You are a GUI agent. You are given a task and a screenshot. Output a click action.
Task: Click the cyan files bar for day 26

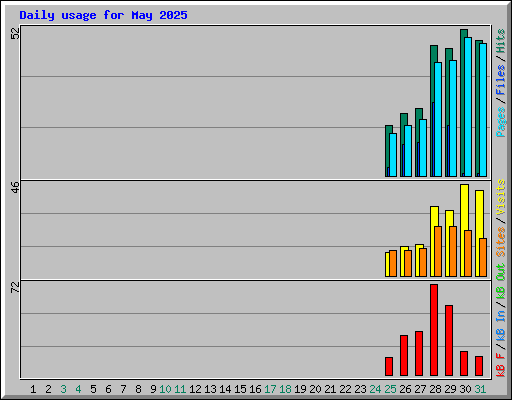pyautogui.click(x=408, y=151)
